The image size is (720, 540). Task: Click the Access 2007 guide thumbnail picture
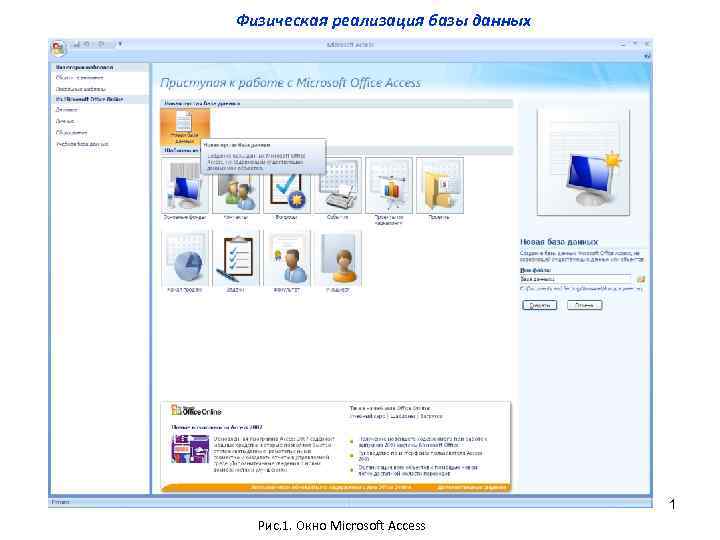pos(190,449)
